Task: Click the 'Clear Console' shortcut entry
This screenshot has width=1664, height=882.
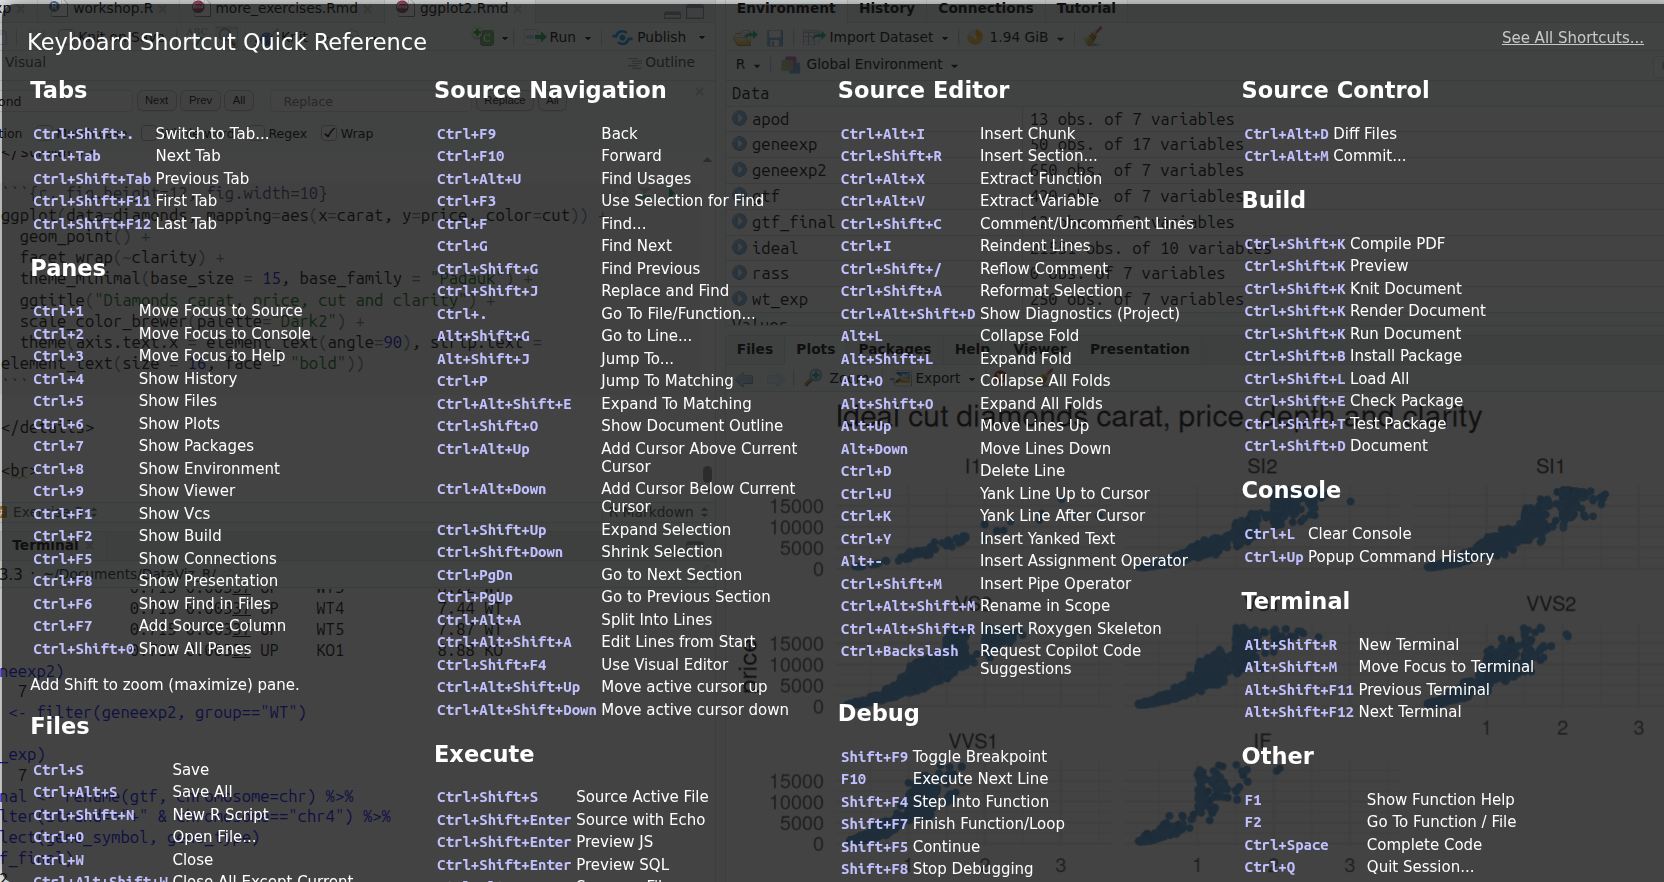Action: click(x=1359, y=534)
